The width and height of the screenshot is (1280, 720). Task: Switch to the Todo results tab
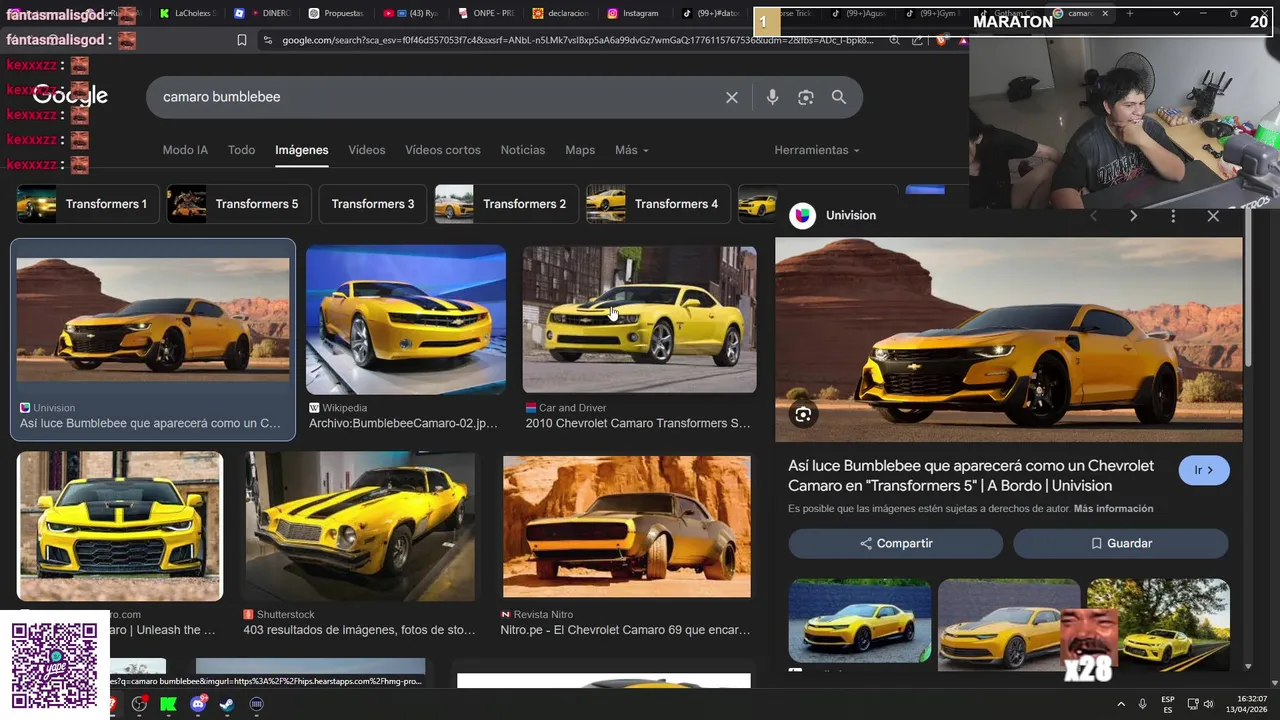[x=241, y=150]
